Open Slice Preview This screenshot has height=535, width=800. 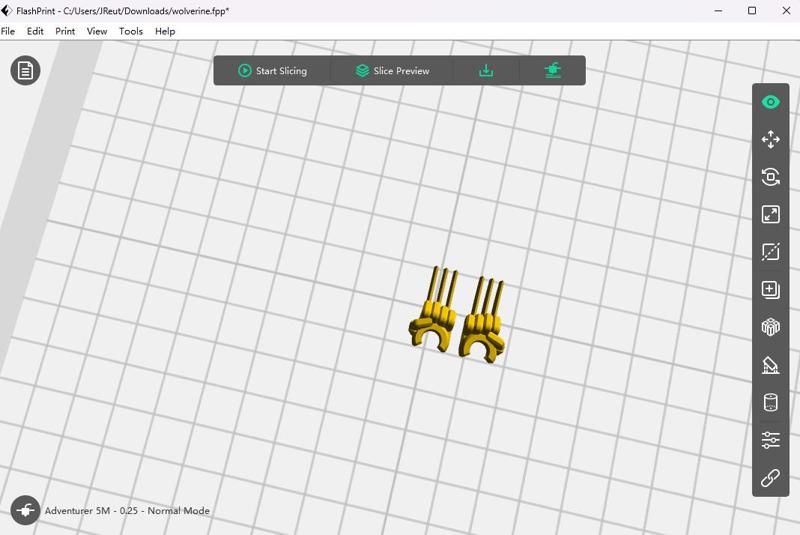click(392, 71)
